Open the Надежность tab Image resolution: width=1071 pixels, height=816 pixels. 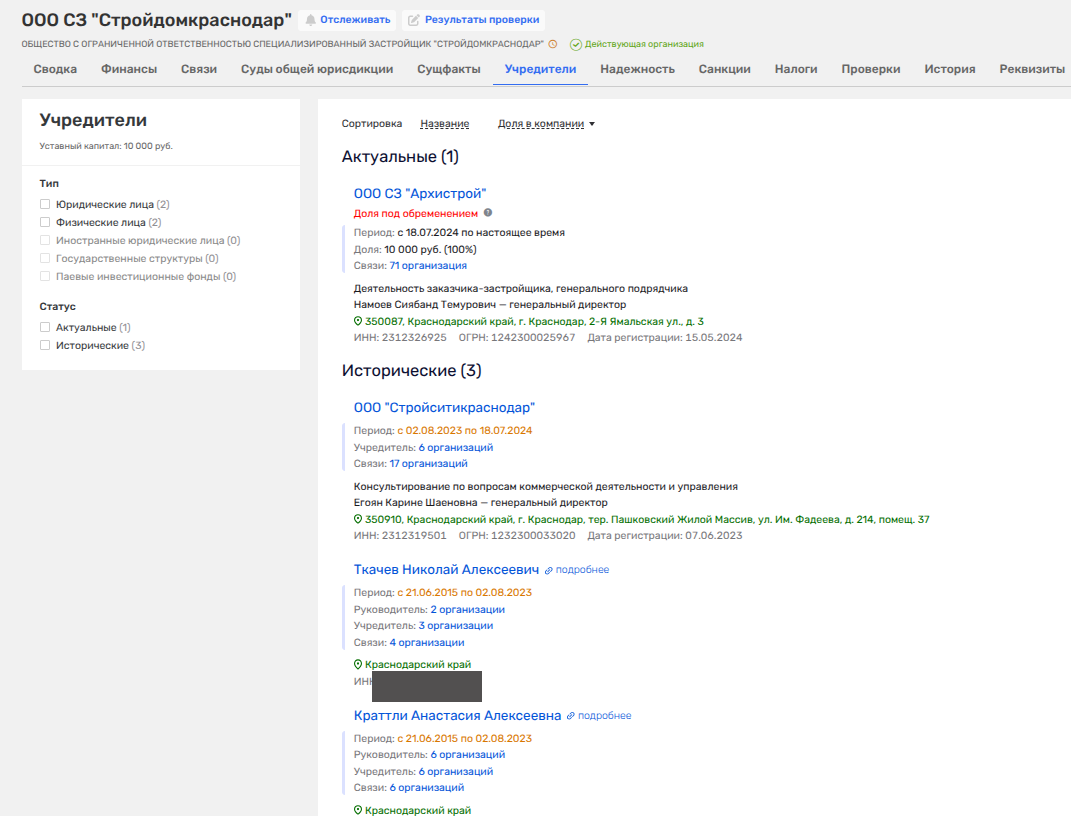coord(637,69)
